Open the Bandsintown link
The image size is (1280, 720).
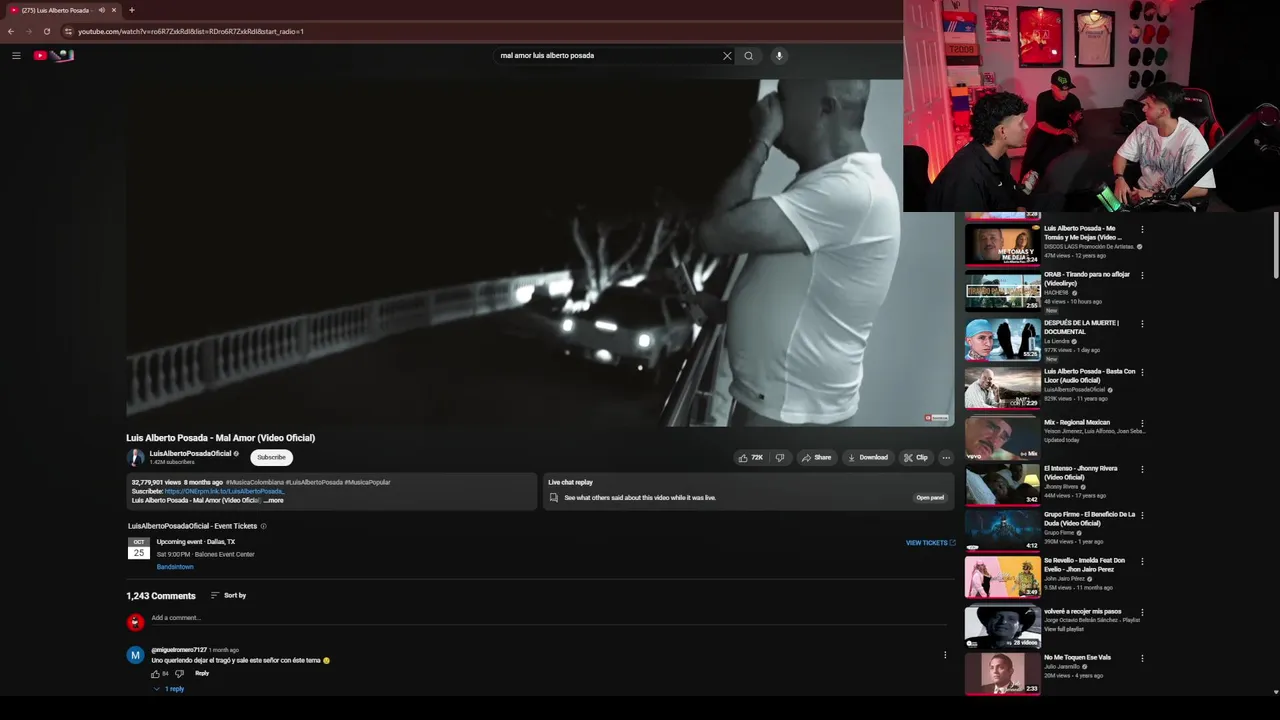click(x=175, y=567)
